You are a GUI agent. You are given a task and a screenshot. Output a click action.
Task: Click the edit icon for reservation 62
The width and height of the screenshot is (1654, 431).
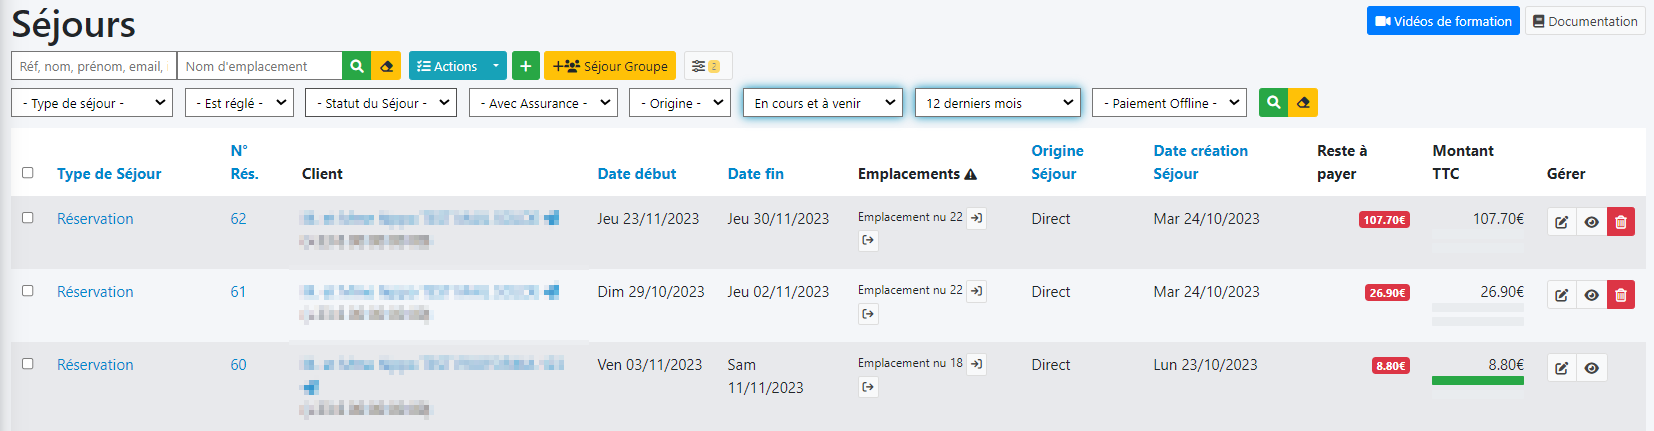1561,222
